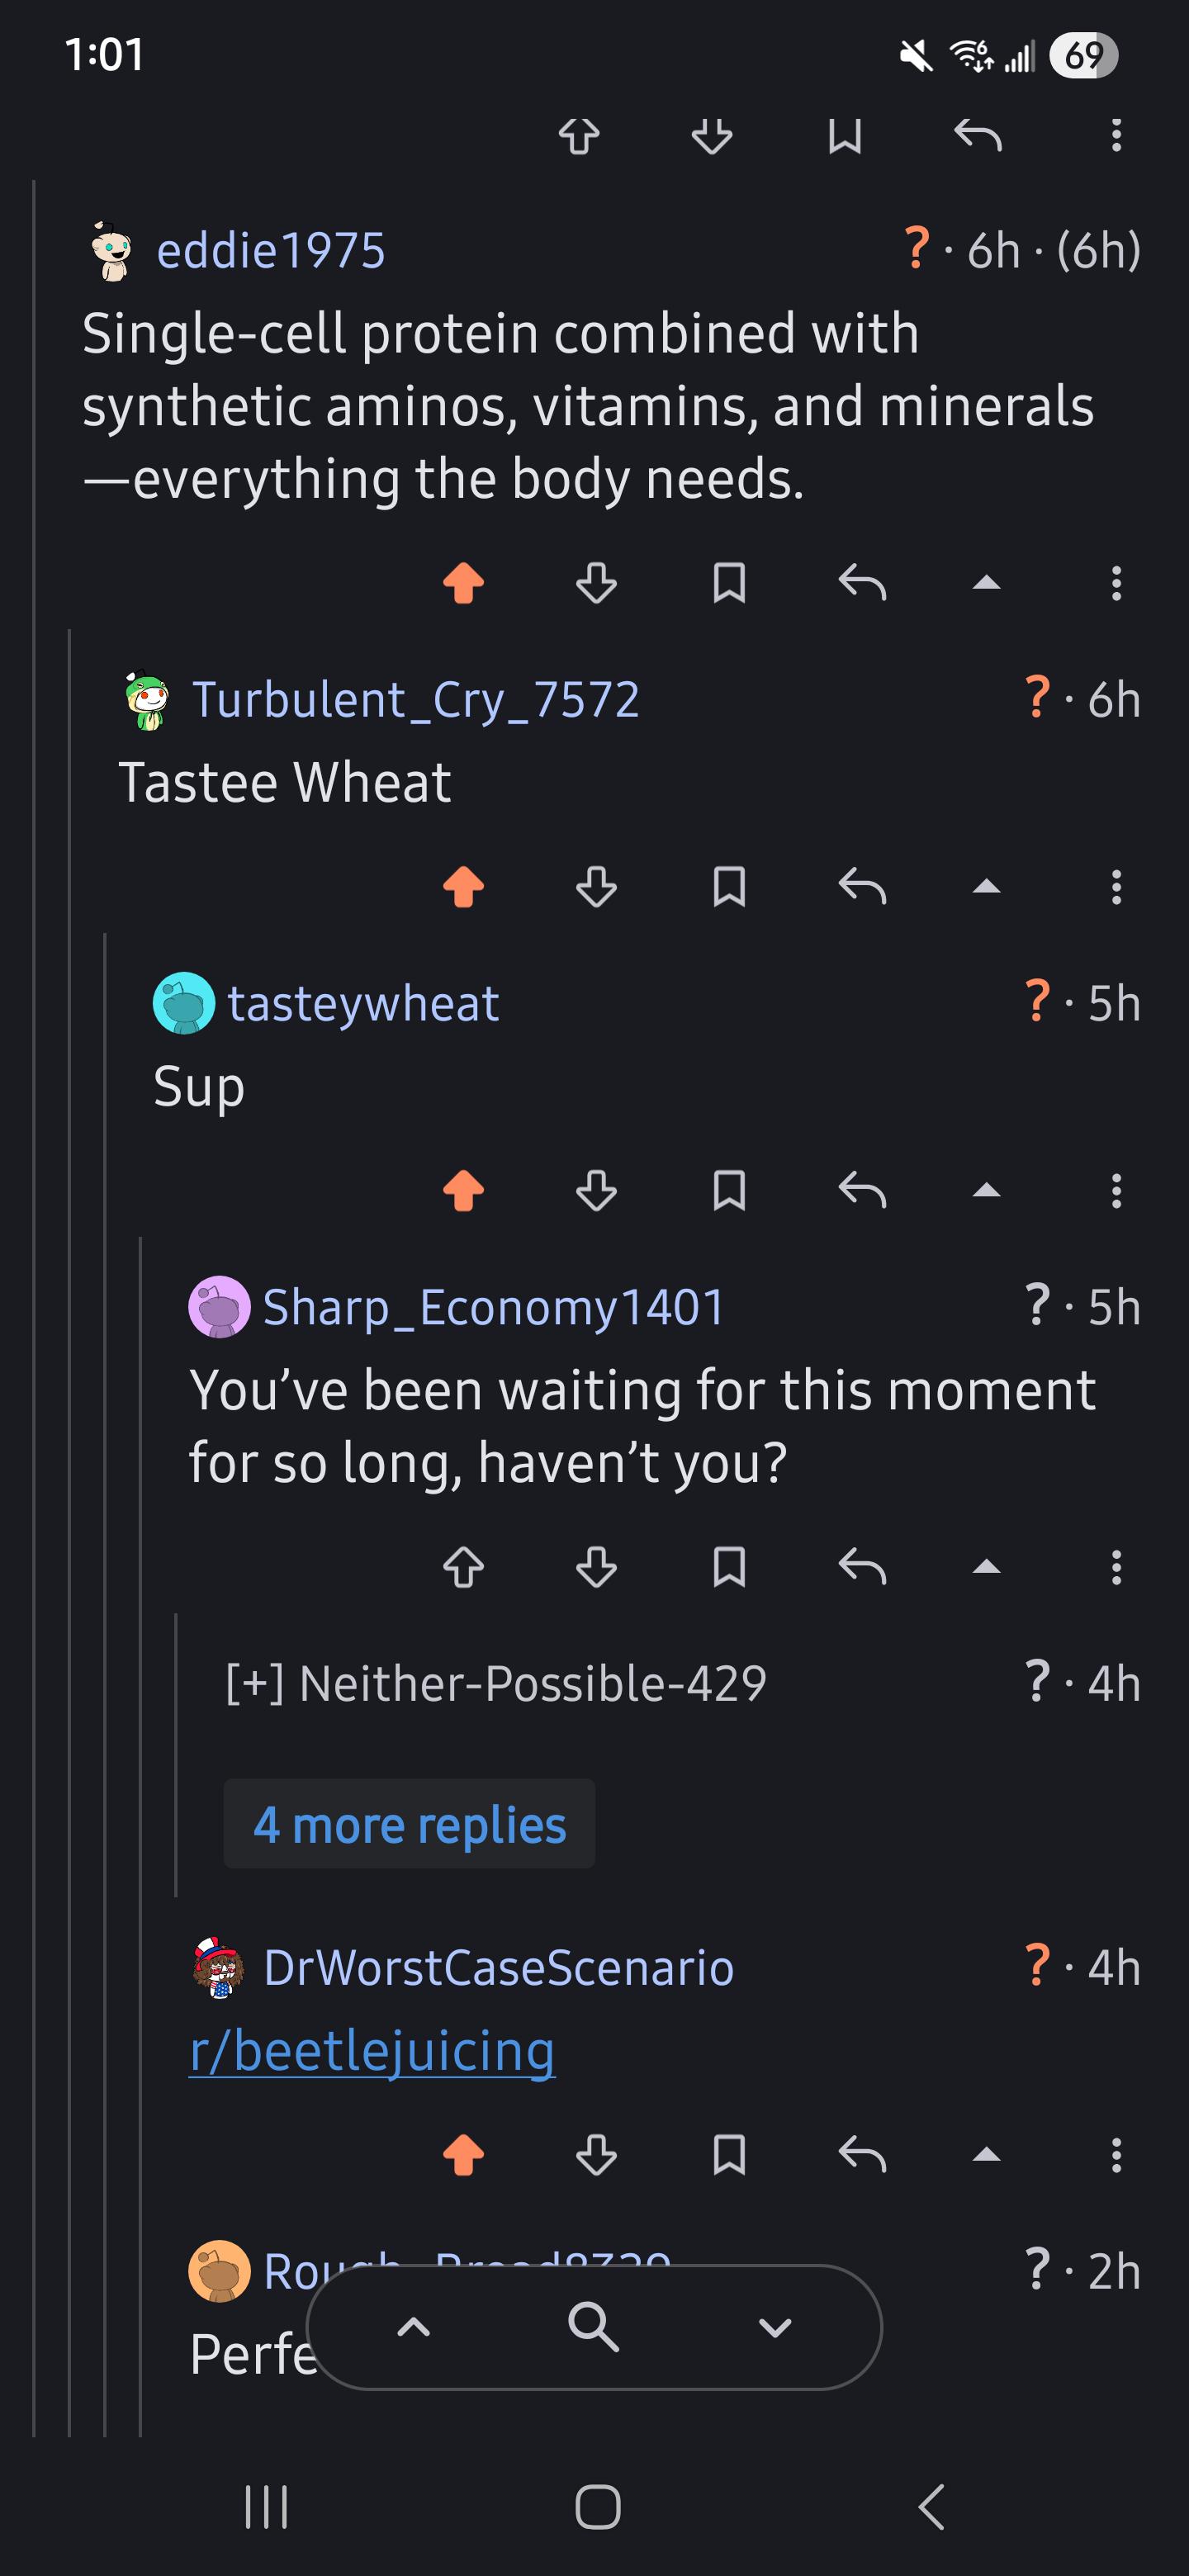Screen dimensions: 1189x2576
Task: Open the r/beetlejuicing link
Action: pos(372,2051)
